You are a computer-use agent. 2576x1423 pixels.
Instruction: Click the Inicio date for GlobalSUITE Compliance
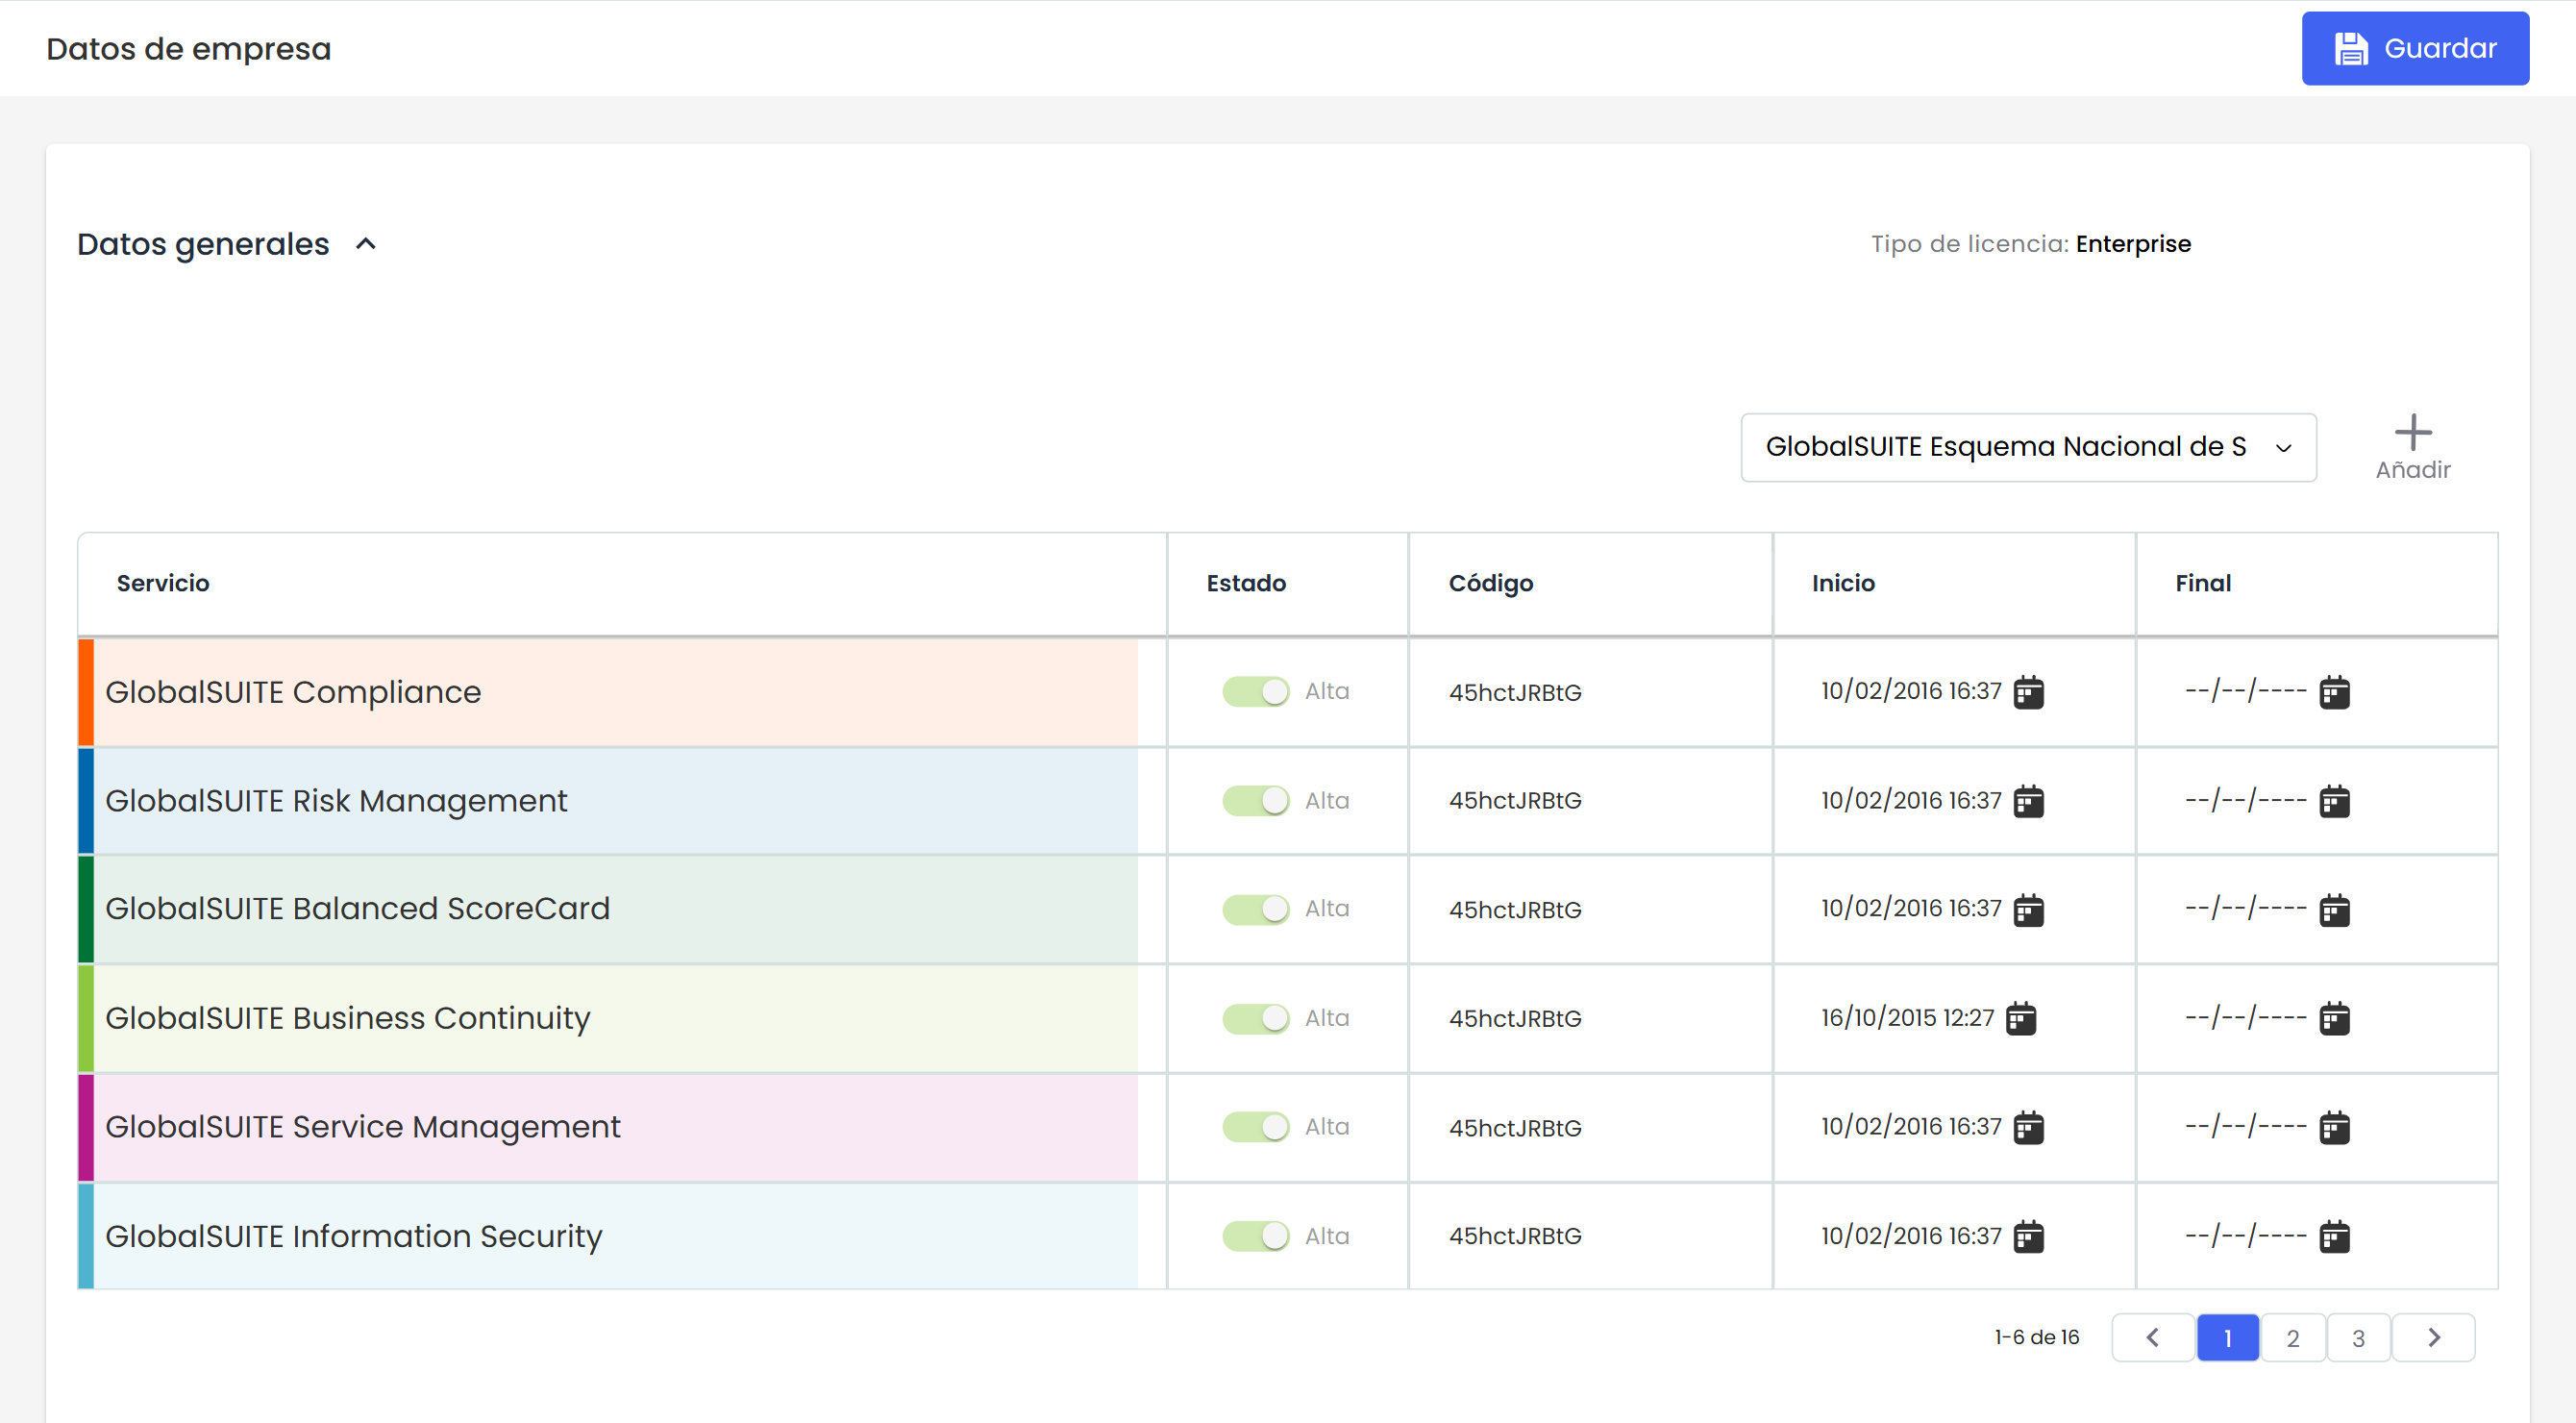coord(1911,691)
